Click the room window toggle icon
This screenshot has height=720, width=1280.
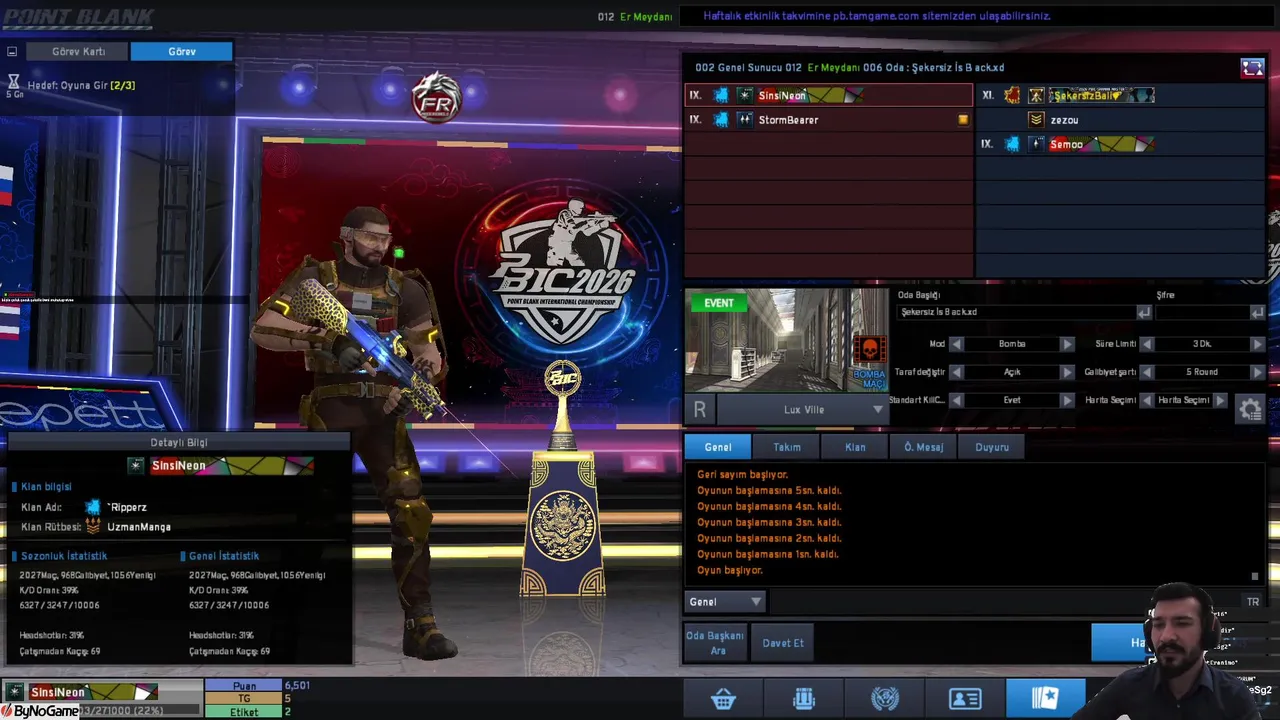click(1252, 68)
